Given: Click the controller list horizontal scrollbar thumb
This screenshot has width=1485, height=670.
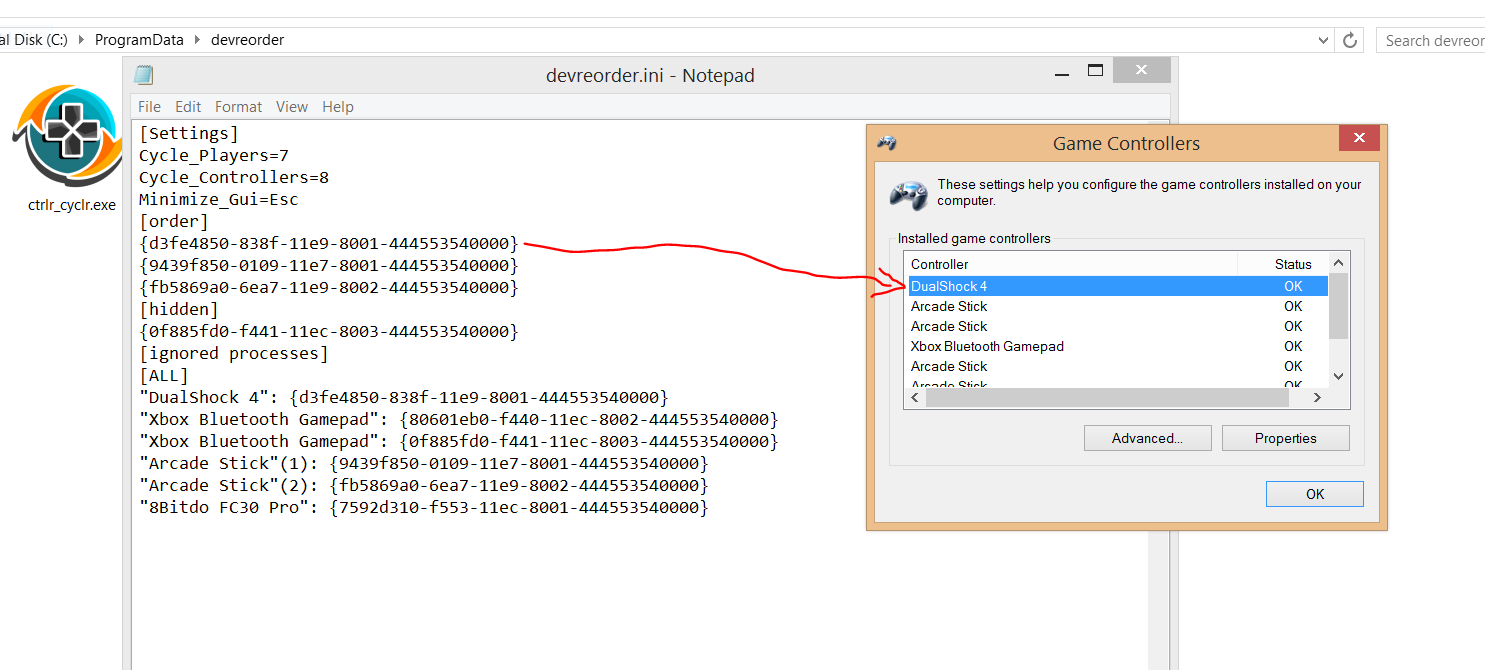Looking at the screenshot, I should 1107,397.
